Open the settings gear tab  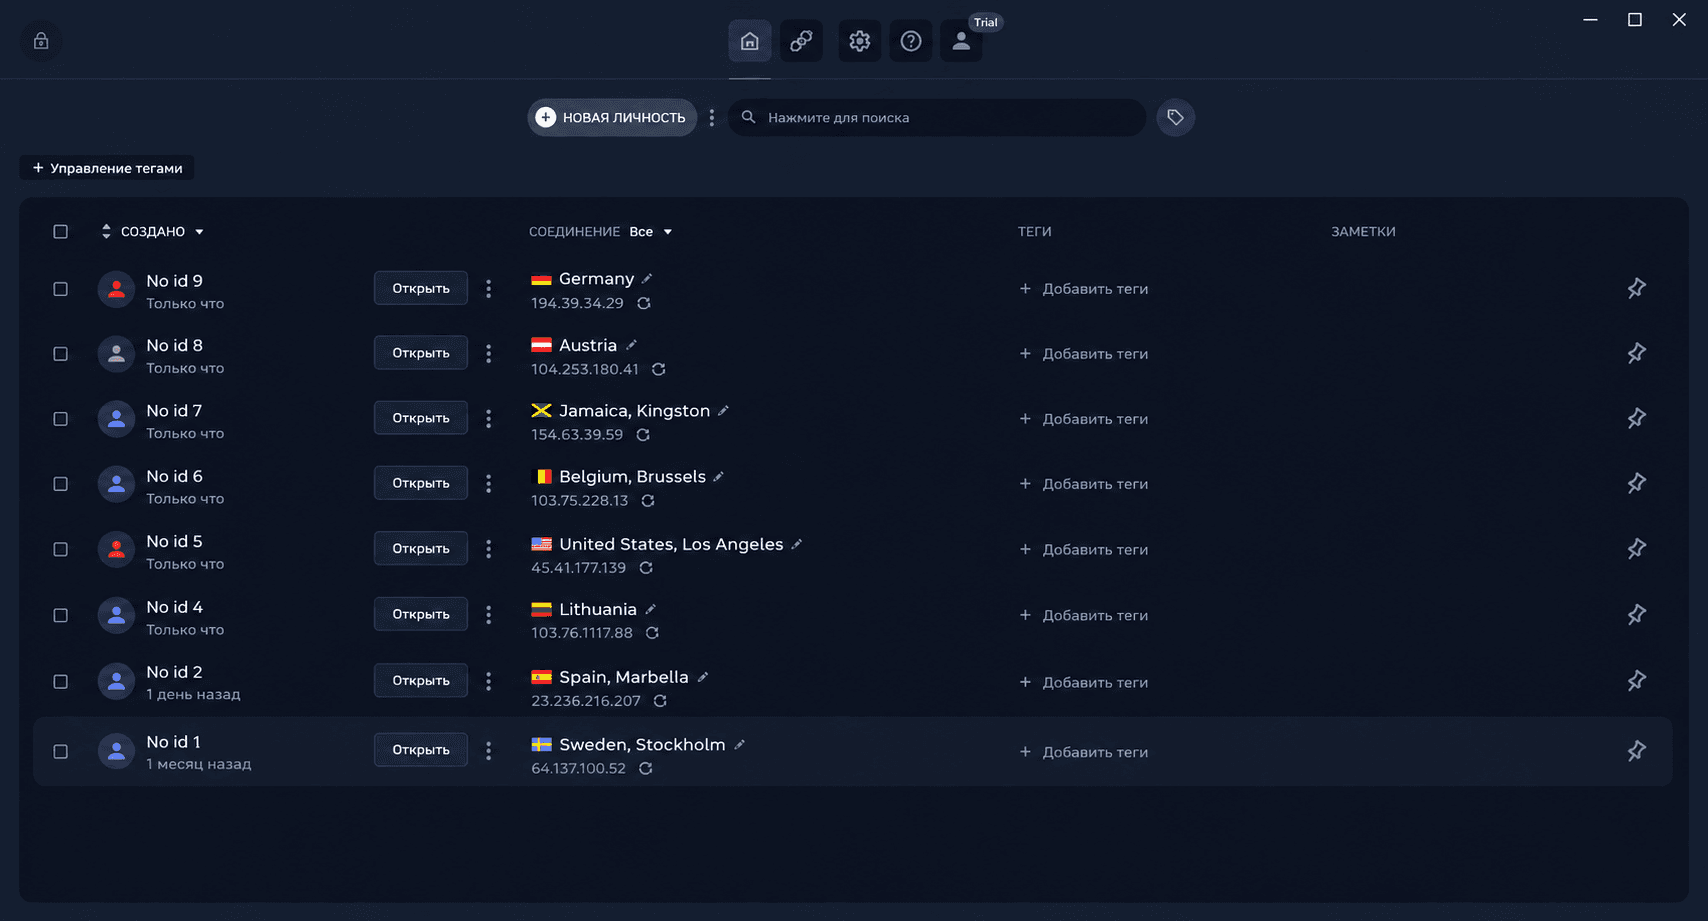pos(859,41)
